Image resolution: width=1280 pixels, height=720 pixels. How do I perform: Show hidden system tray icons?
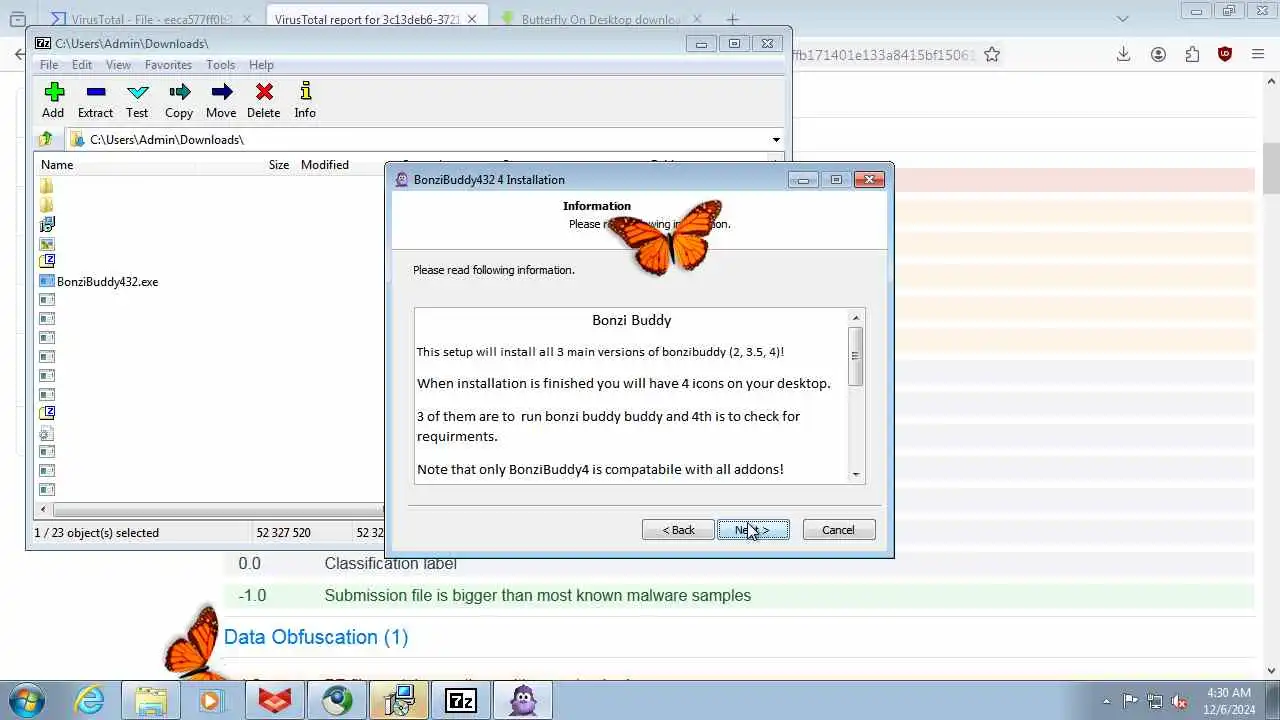pyautogui.click(x=1106, y=701)
